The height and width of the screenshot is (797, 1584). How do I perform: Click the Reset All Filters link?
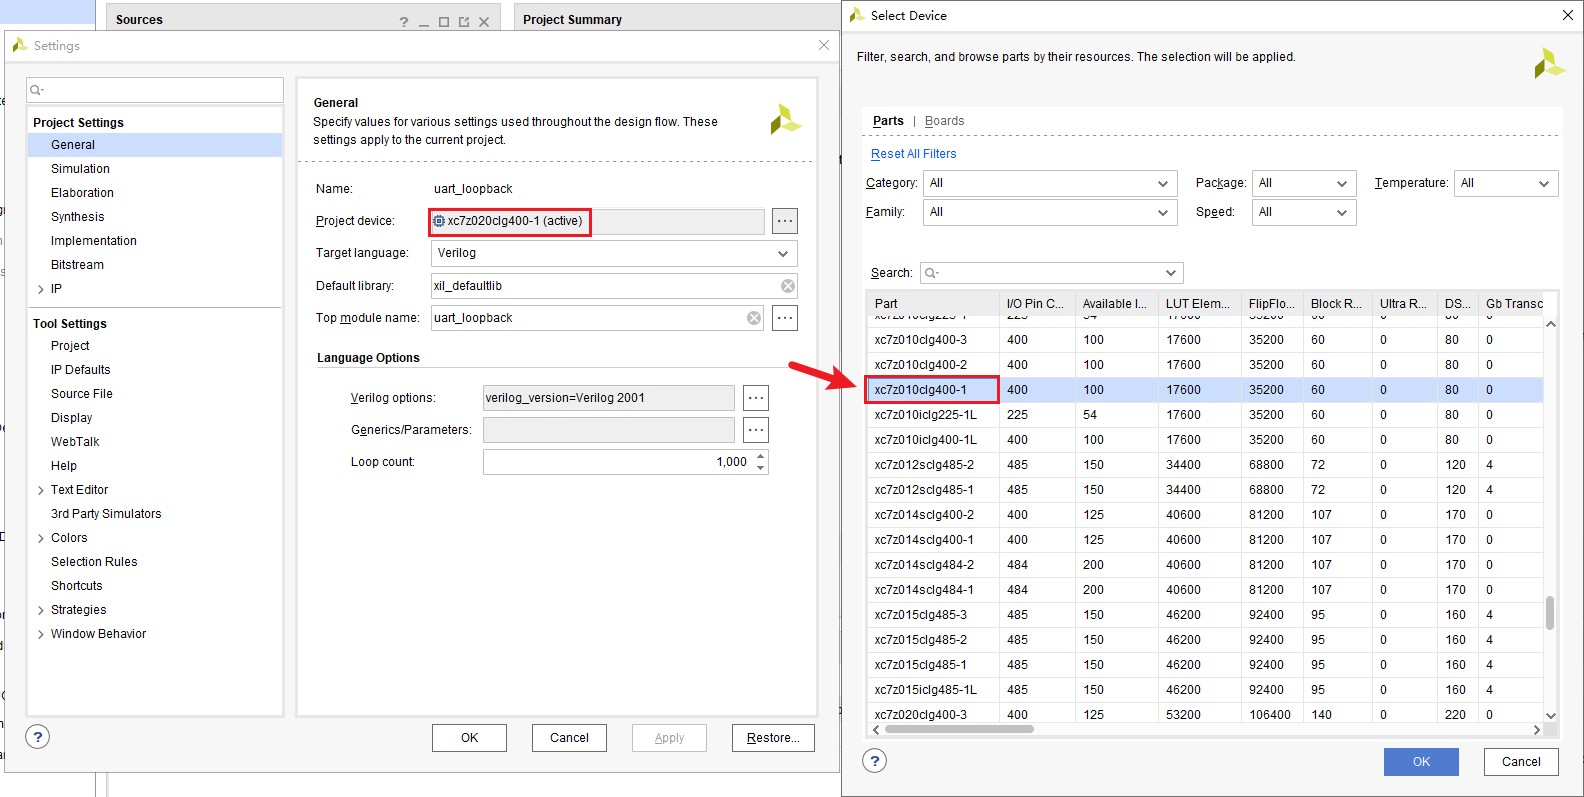click(913, 154)
